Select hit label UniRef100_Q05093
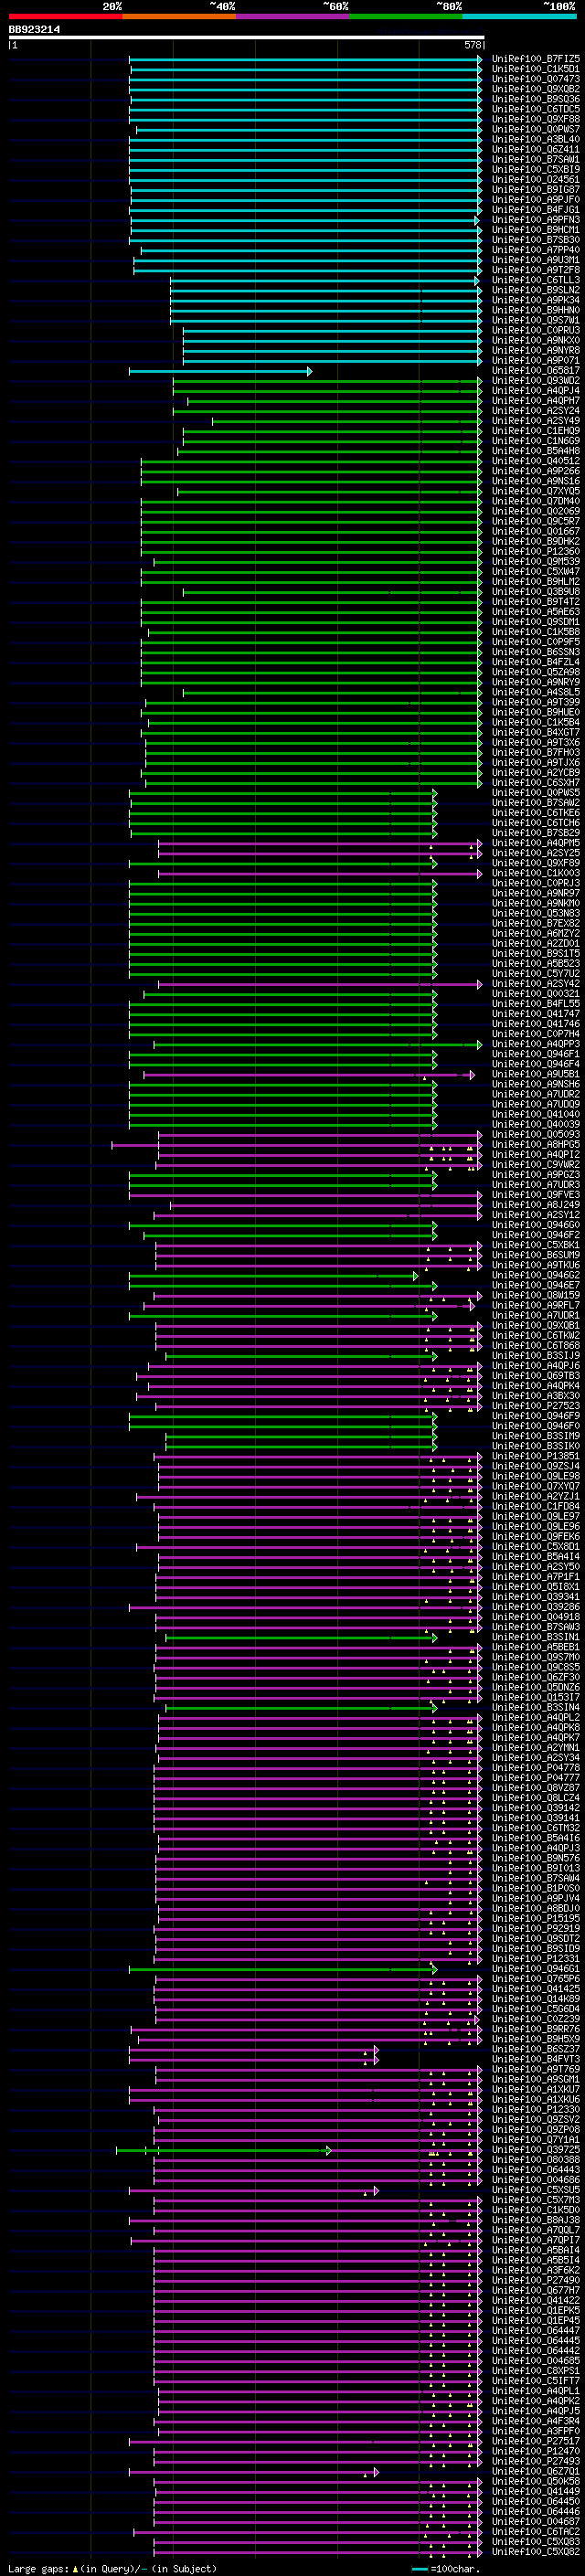The image size is (585, 2576). coord(536,1135)
